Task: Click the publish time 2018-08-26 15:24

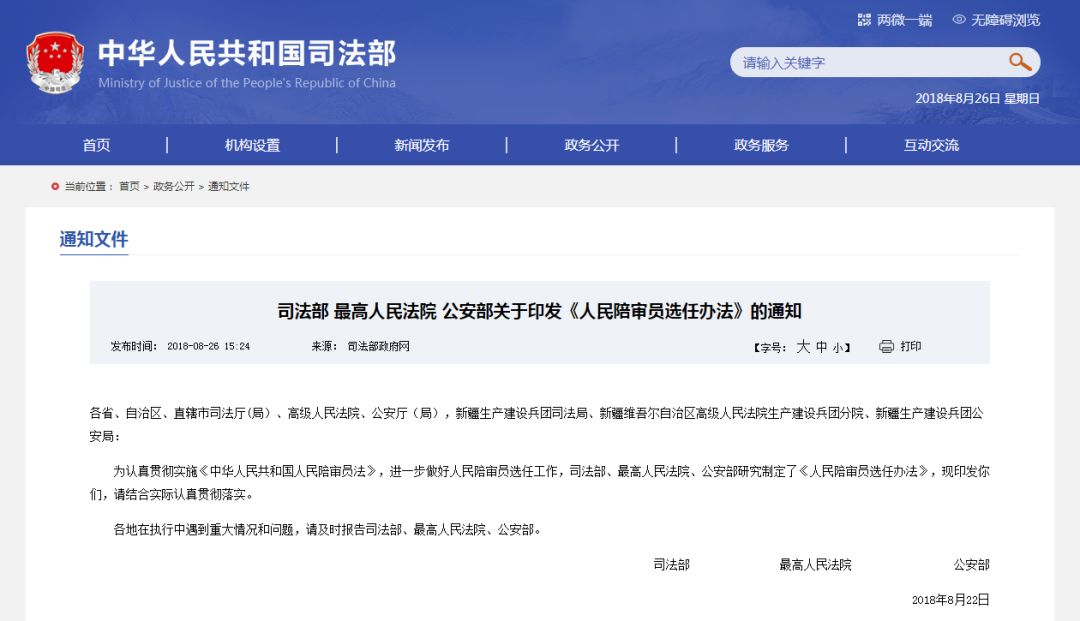Action: click(x=208, y=346)
